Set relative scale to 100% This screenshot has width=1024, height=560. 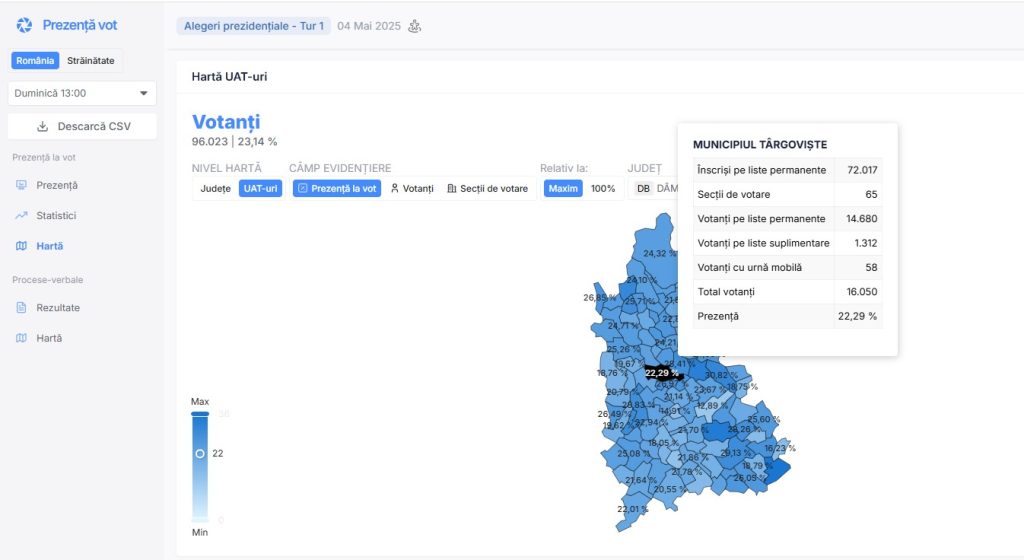pyautogui.click(x=603, y=188)
